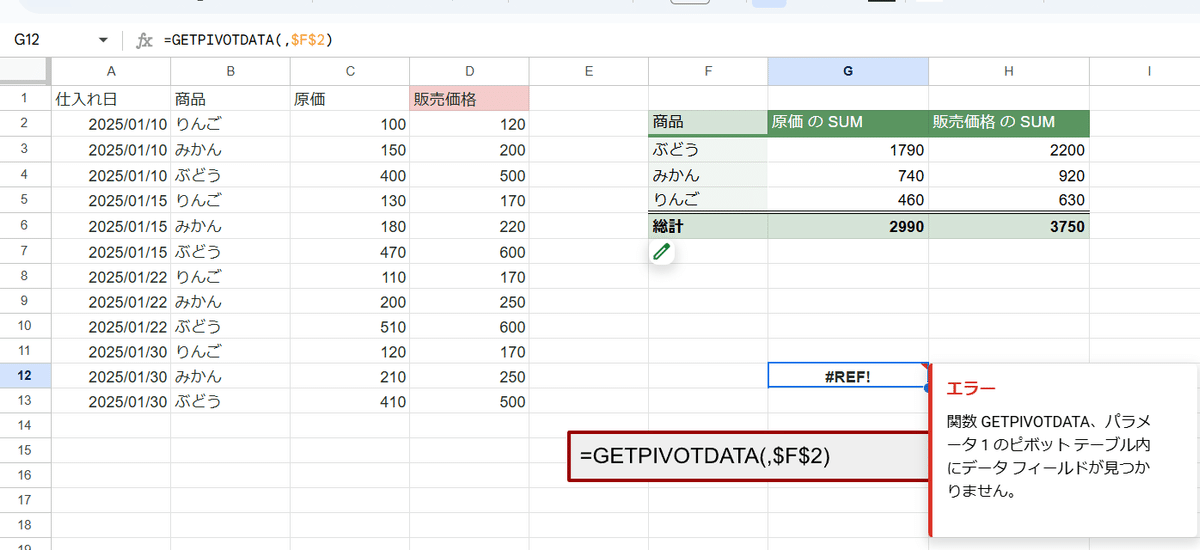Click みかん in row 3
Viewport: 1200px width, 550px height.
click(x=230, y=150)
